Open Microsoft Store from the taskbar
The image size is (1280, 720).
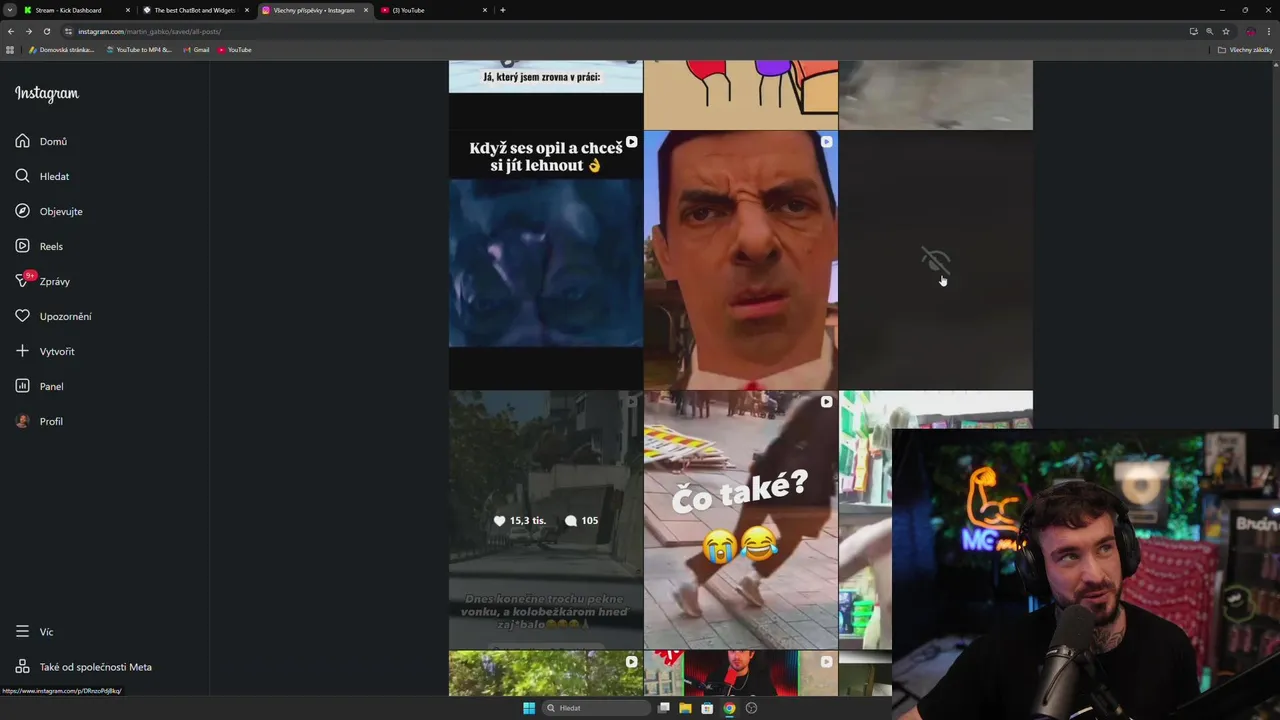[x=707, y=708]
